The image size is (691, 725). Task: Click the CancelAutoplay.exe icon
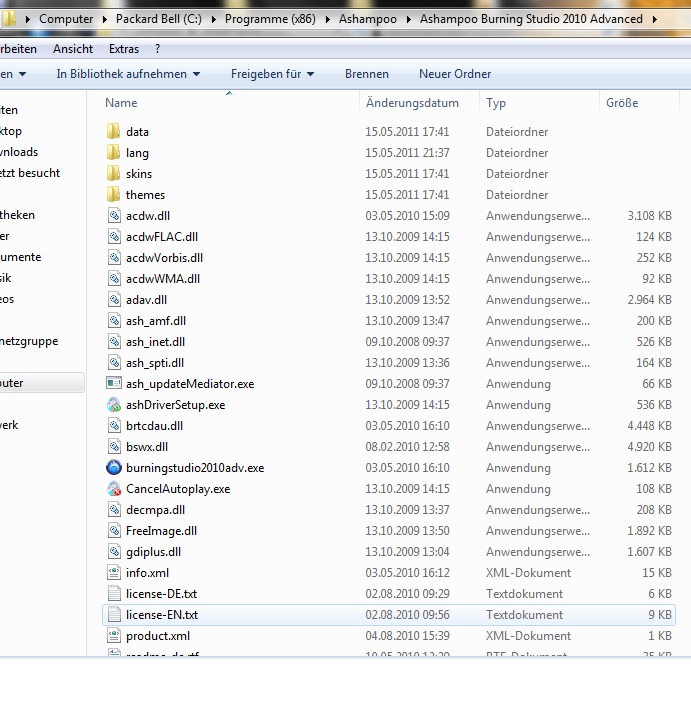click(x=113, y=489)
